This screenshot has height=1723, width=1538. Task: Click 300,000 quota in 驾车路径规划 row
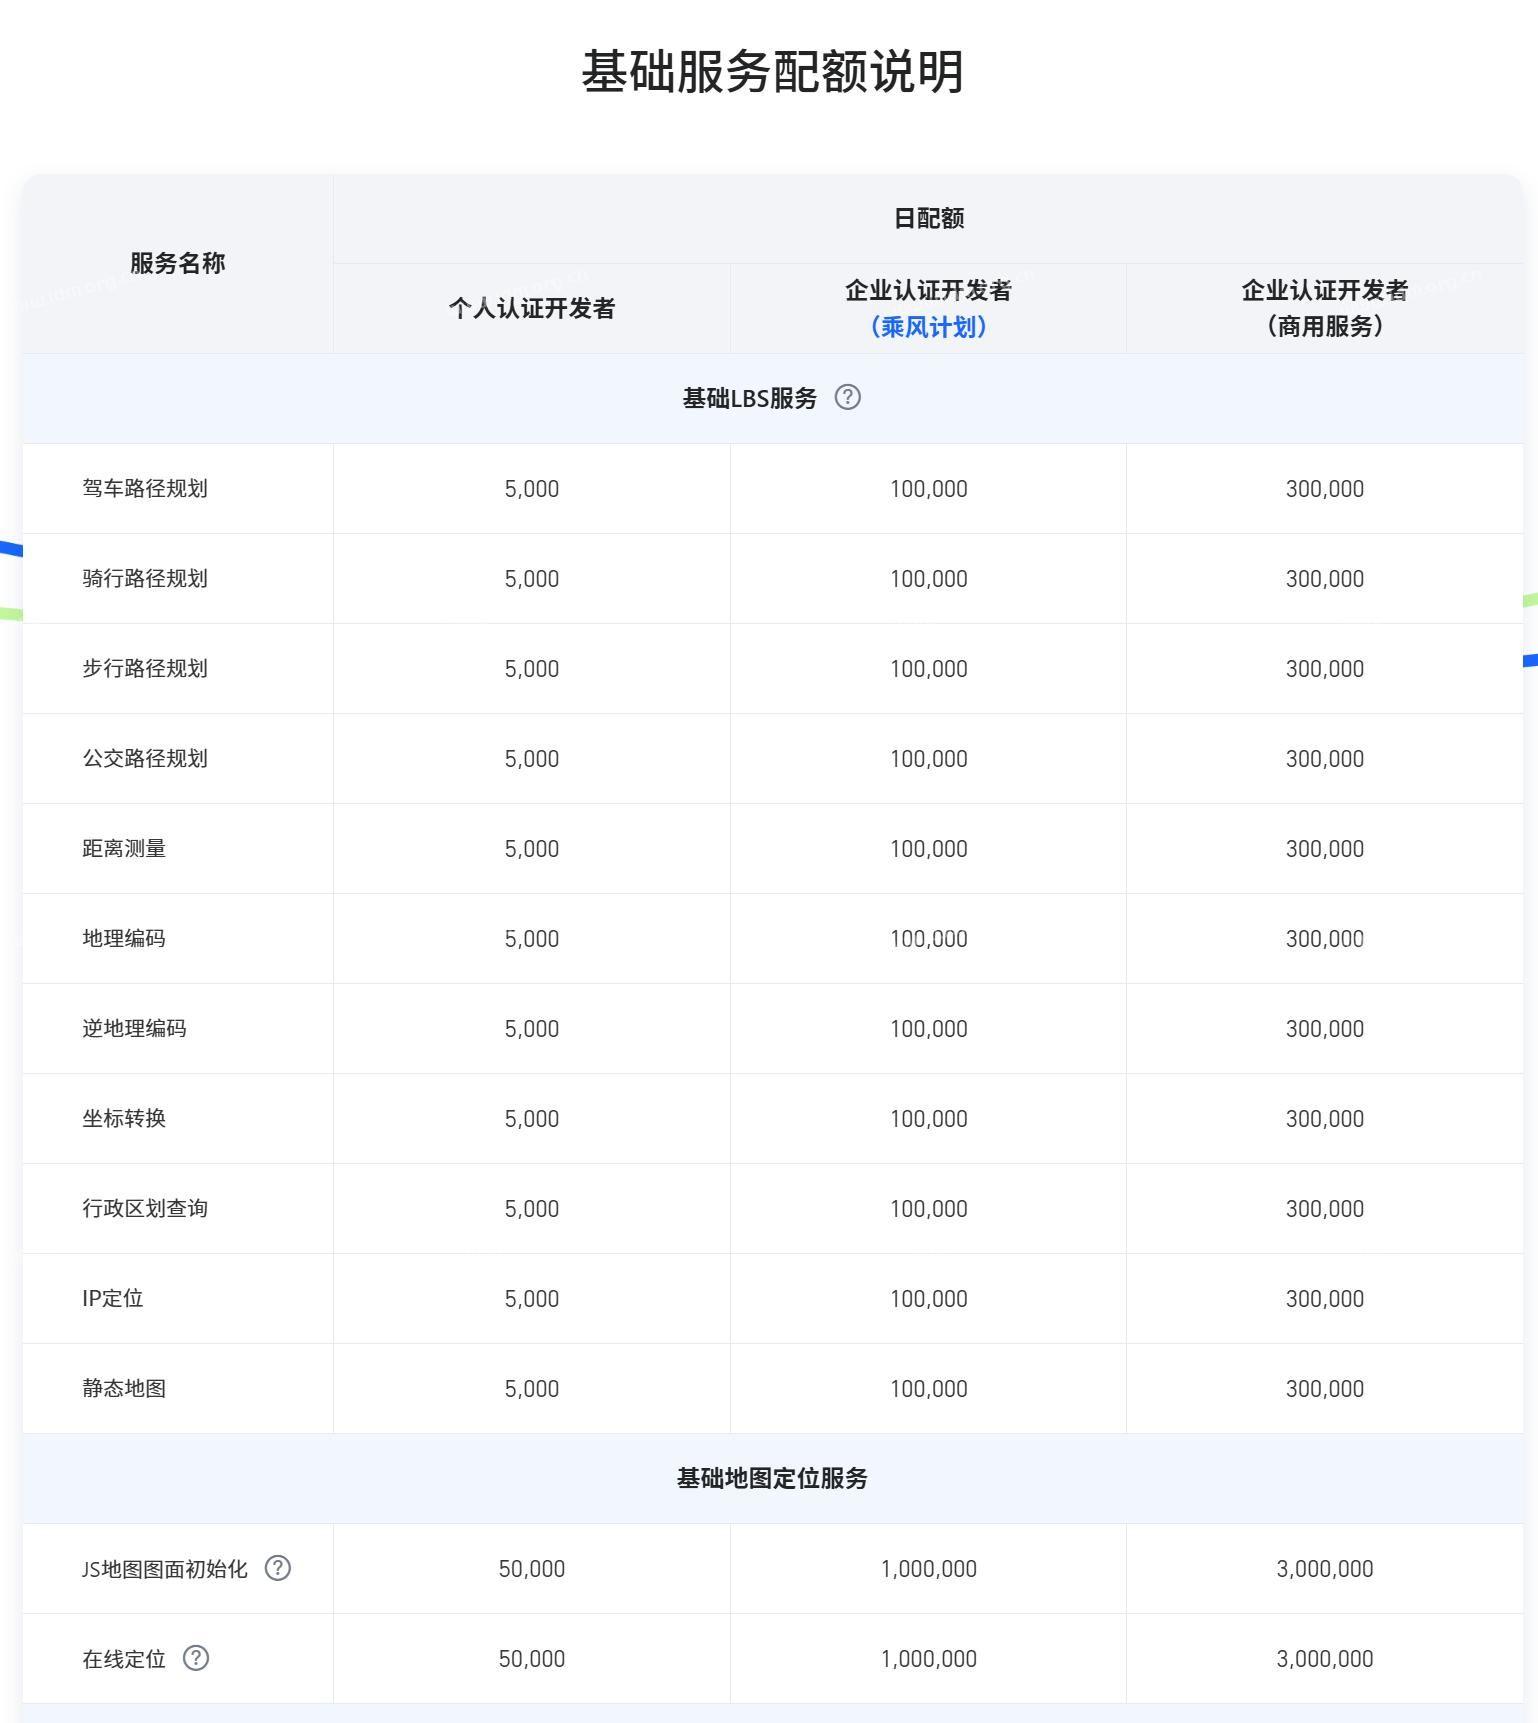tap(1325, 489)
